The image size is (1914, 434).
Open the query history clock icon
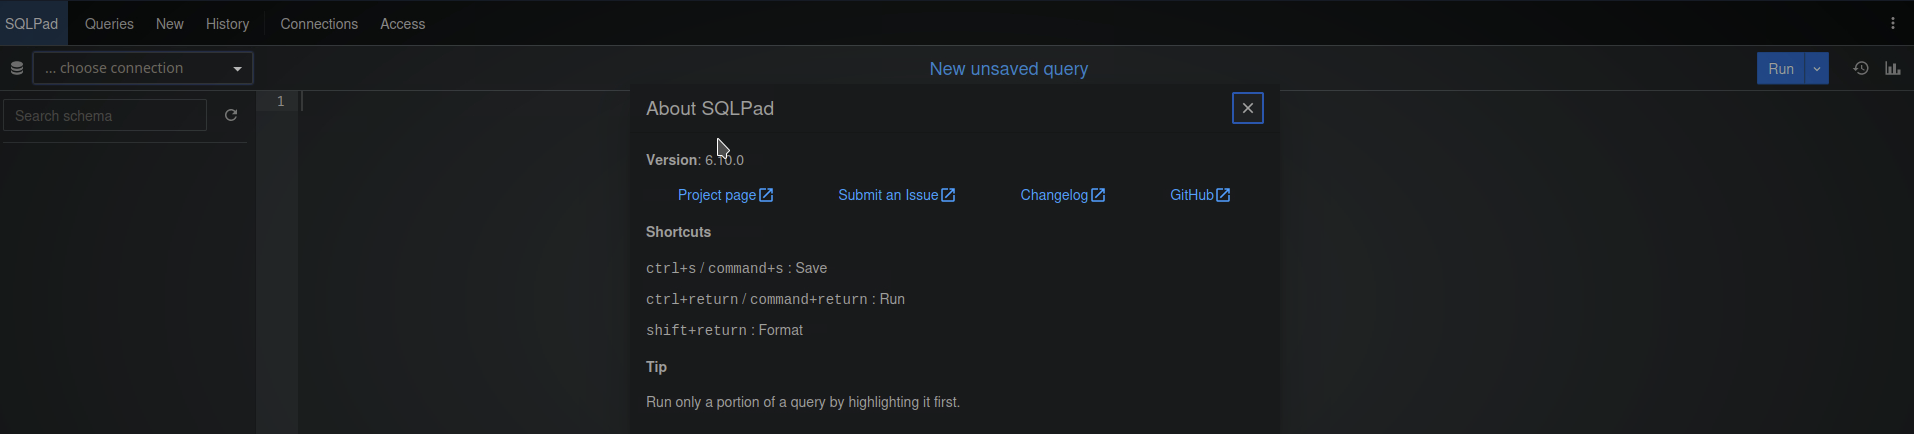tap(1860, 68)
